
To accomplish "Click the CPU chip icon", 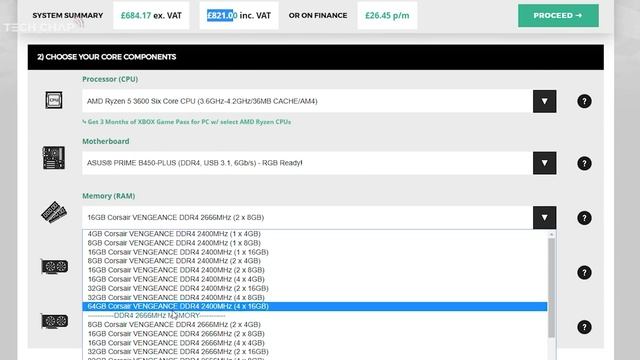I will (54, 100).
